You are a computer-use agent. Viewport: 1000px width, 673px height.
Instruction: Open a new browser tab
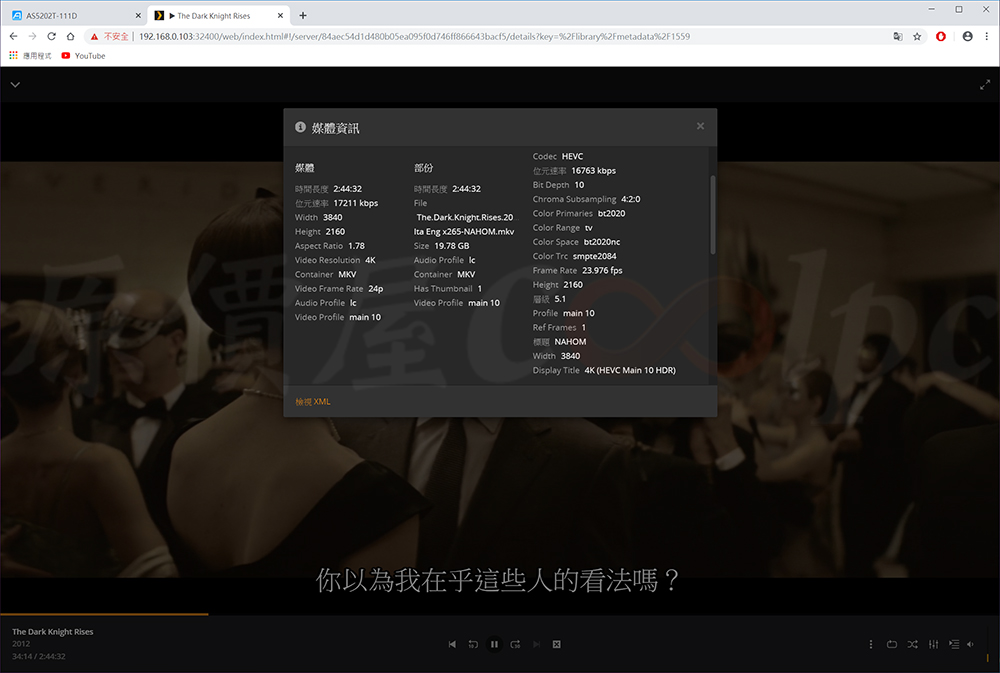coord(303,15)
